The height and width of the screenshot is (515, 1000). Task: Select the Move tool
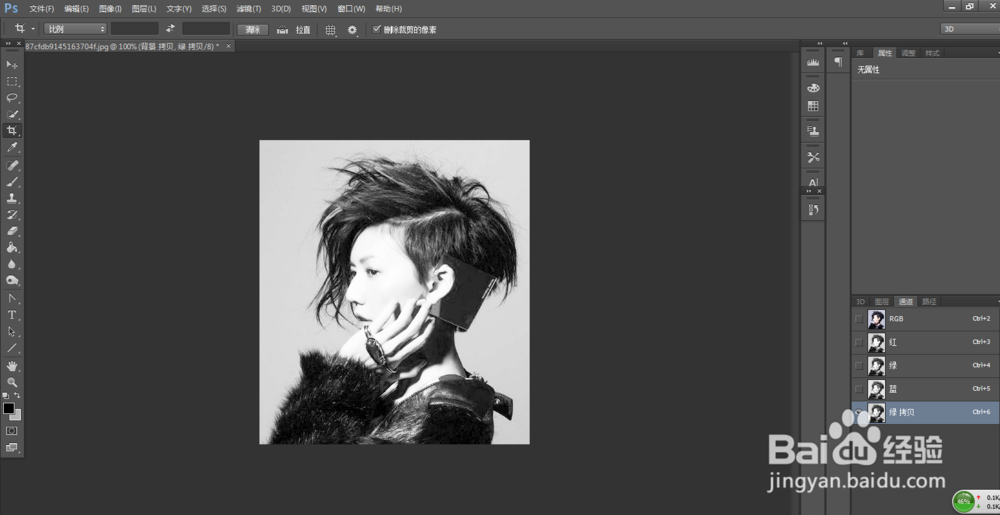pos(11,65)
